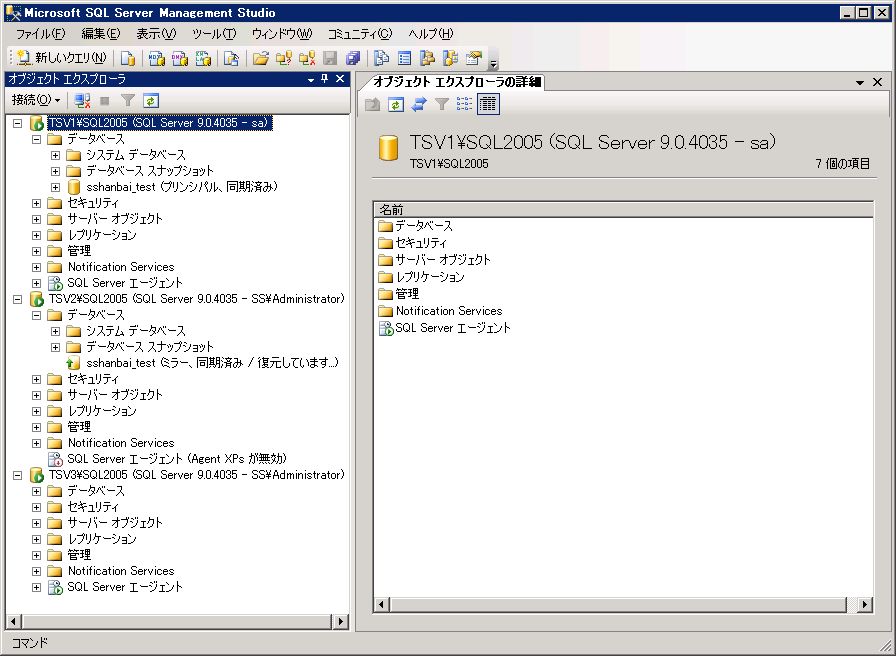Select TSV3¥SQL2005 server in tree

pos(196,475)
